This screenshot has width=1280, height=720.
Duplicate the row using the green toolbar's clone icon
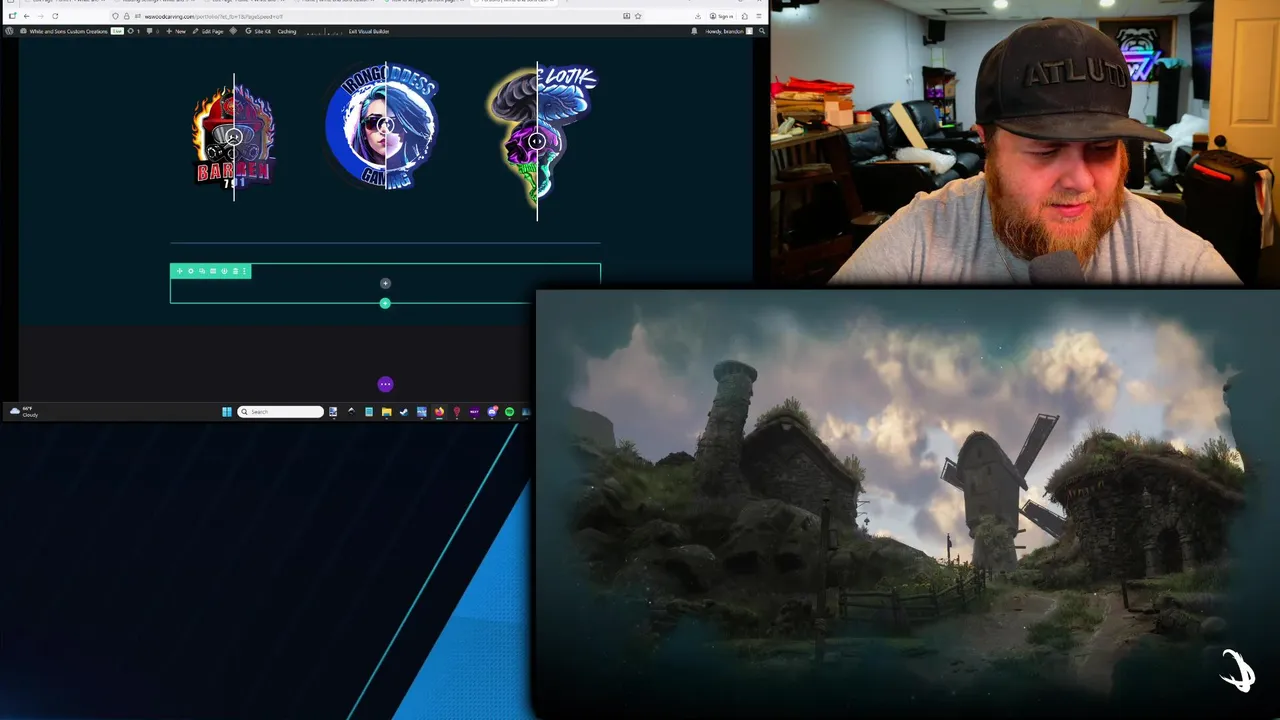(x=202, y=271)
